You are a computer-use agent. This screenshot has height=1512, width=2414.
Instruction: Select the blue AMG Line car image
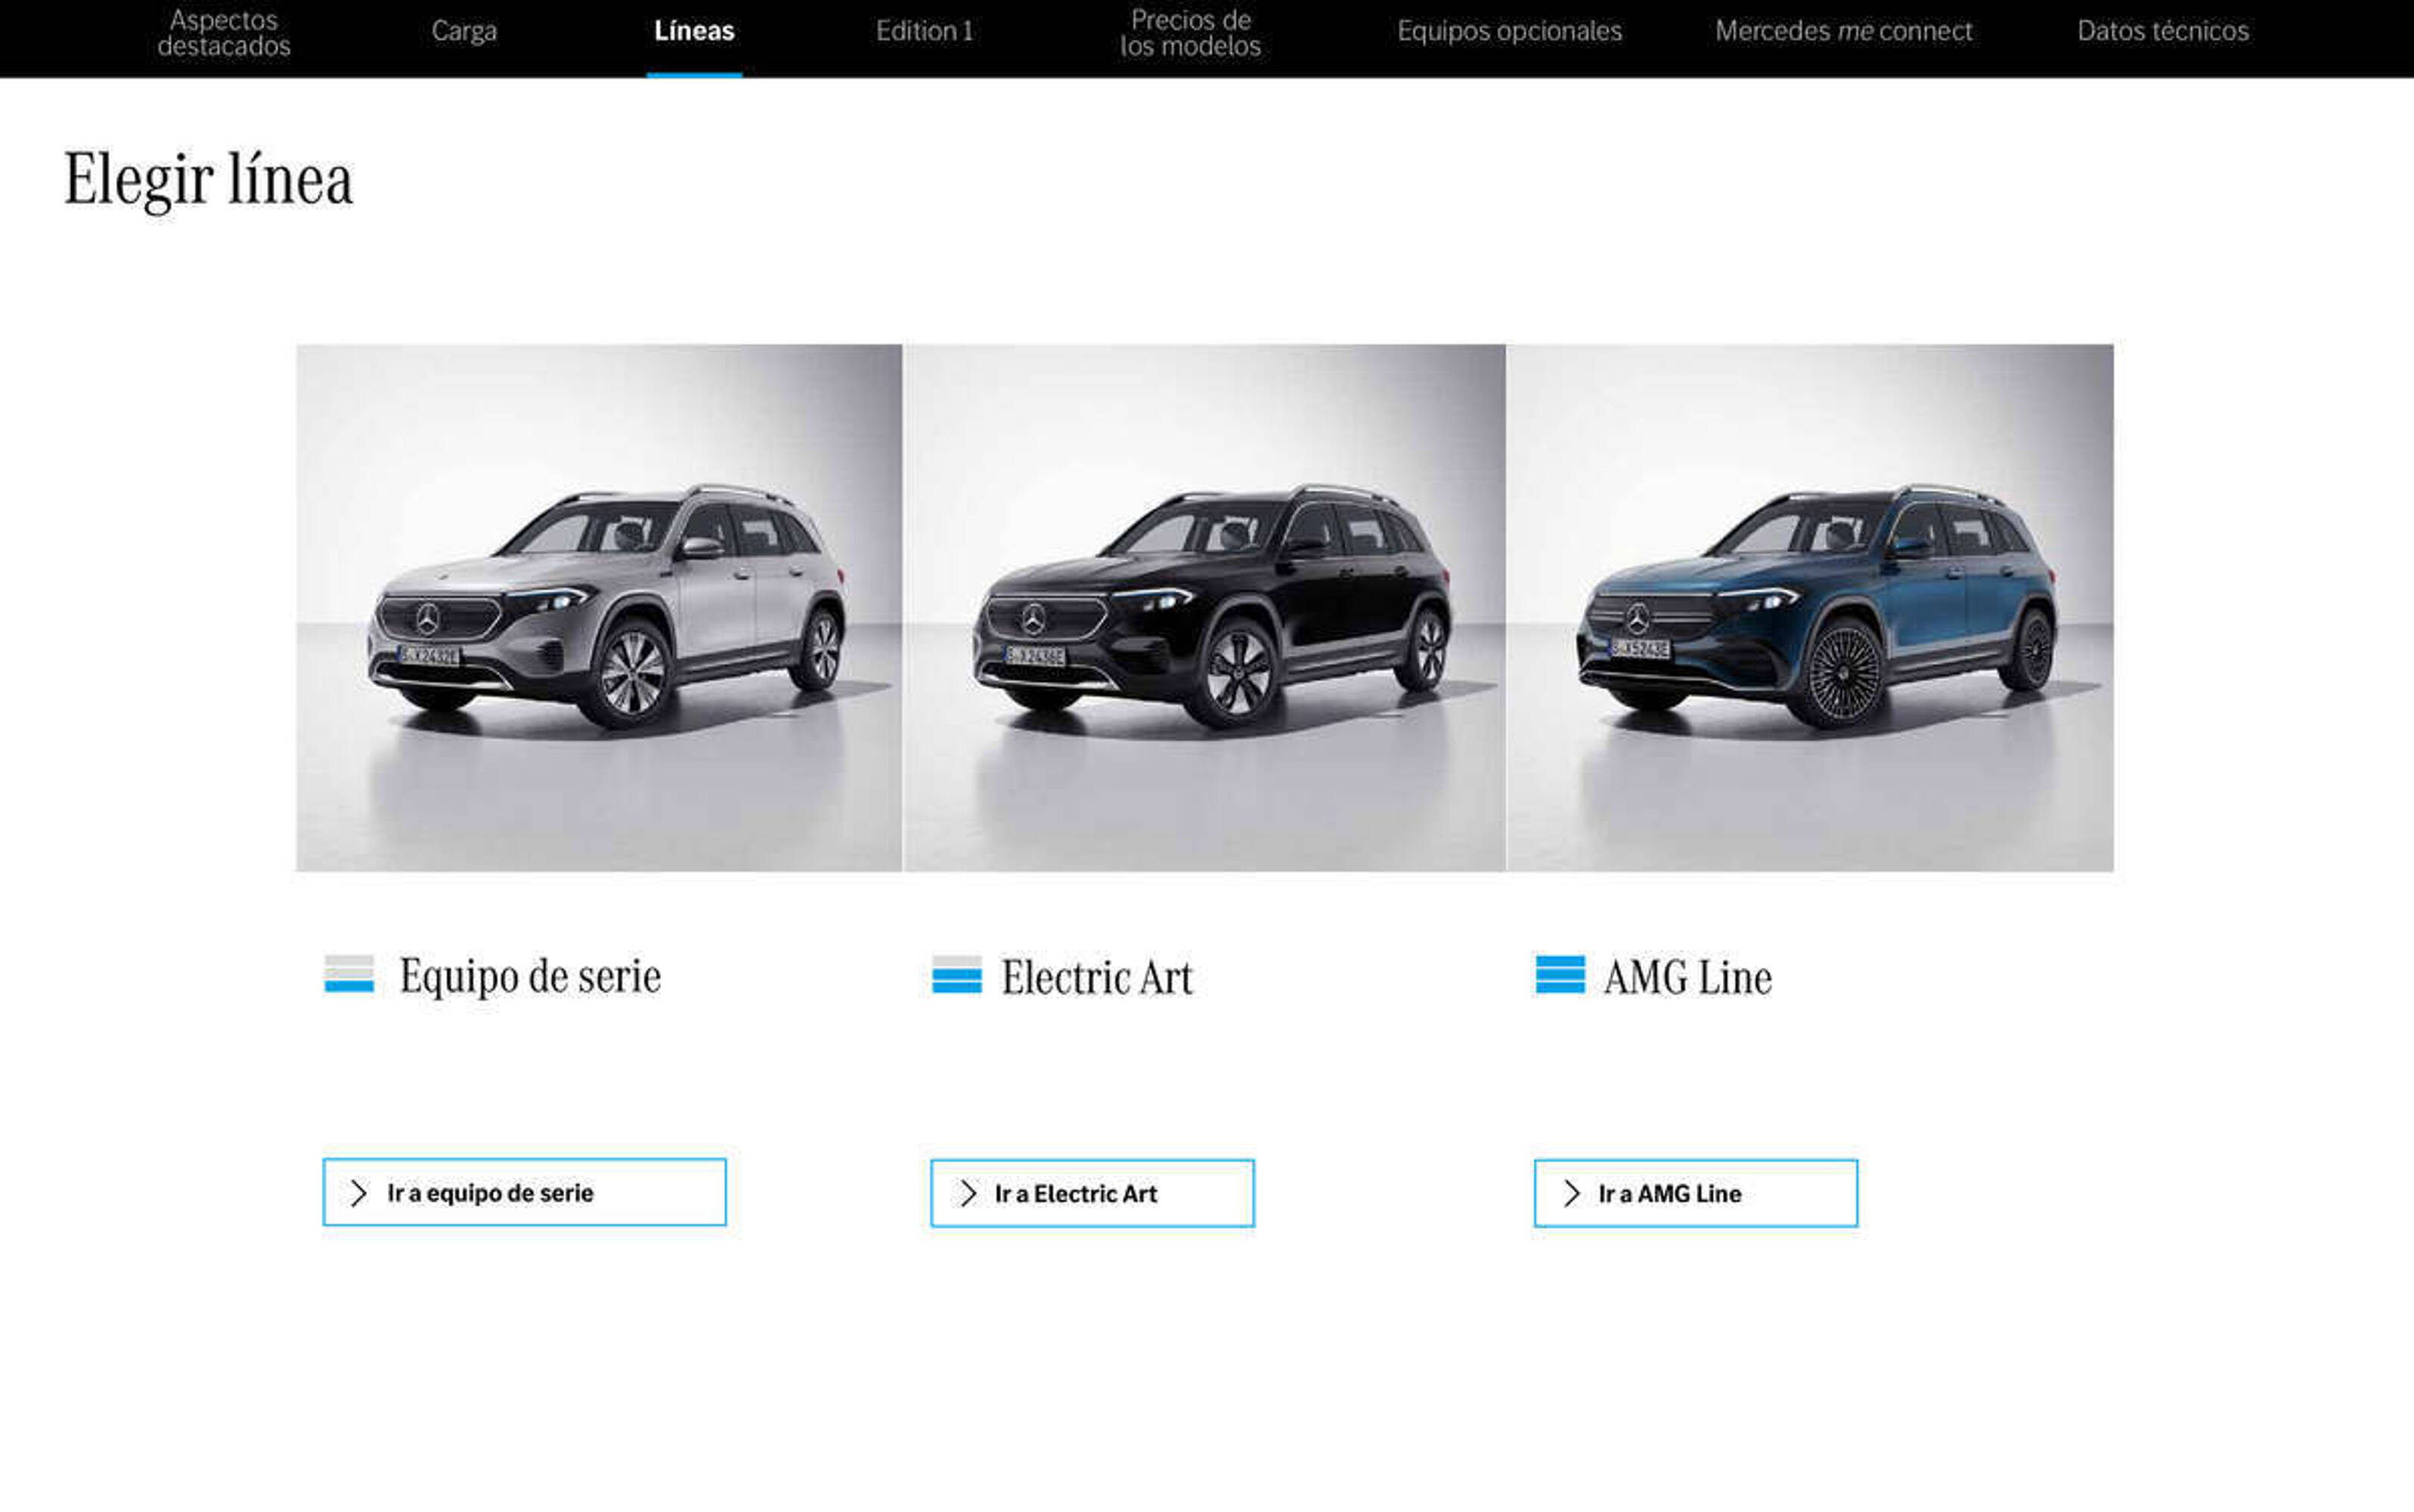pyautogui.click(x=1810, y=608)
